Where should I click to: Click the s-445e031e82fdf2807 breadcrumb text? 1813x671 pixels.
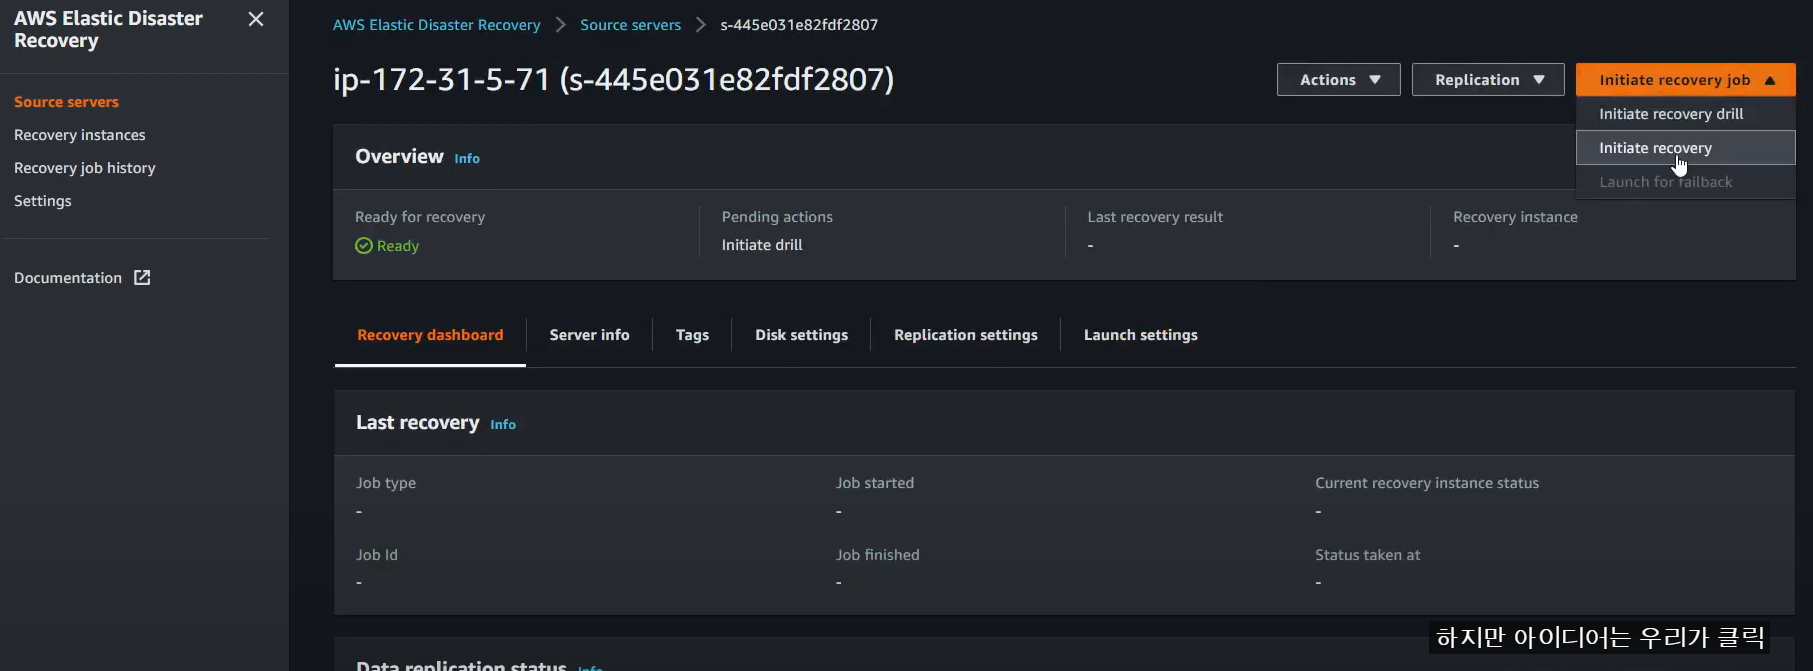(x=799, y=25)
